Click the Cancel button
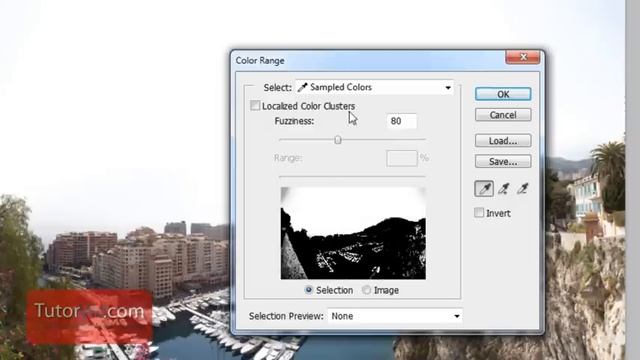Image resolution: width=640 pixels, height=360 pixels. coord(503,115)
